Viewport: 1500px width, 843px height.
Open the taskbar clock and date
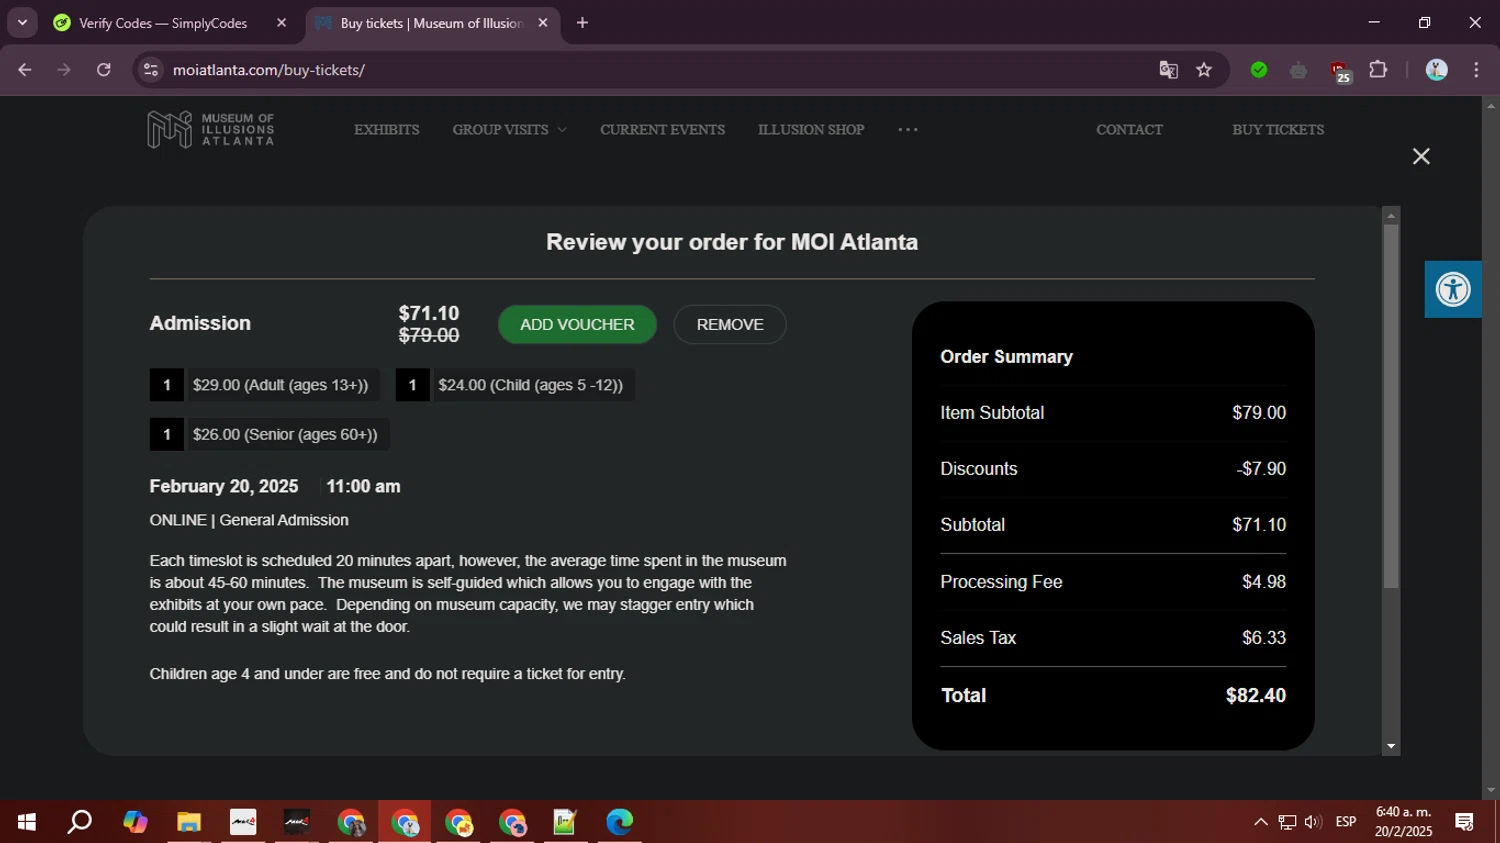pos(1403,822)
